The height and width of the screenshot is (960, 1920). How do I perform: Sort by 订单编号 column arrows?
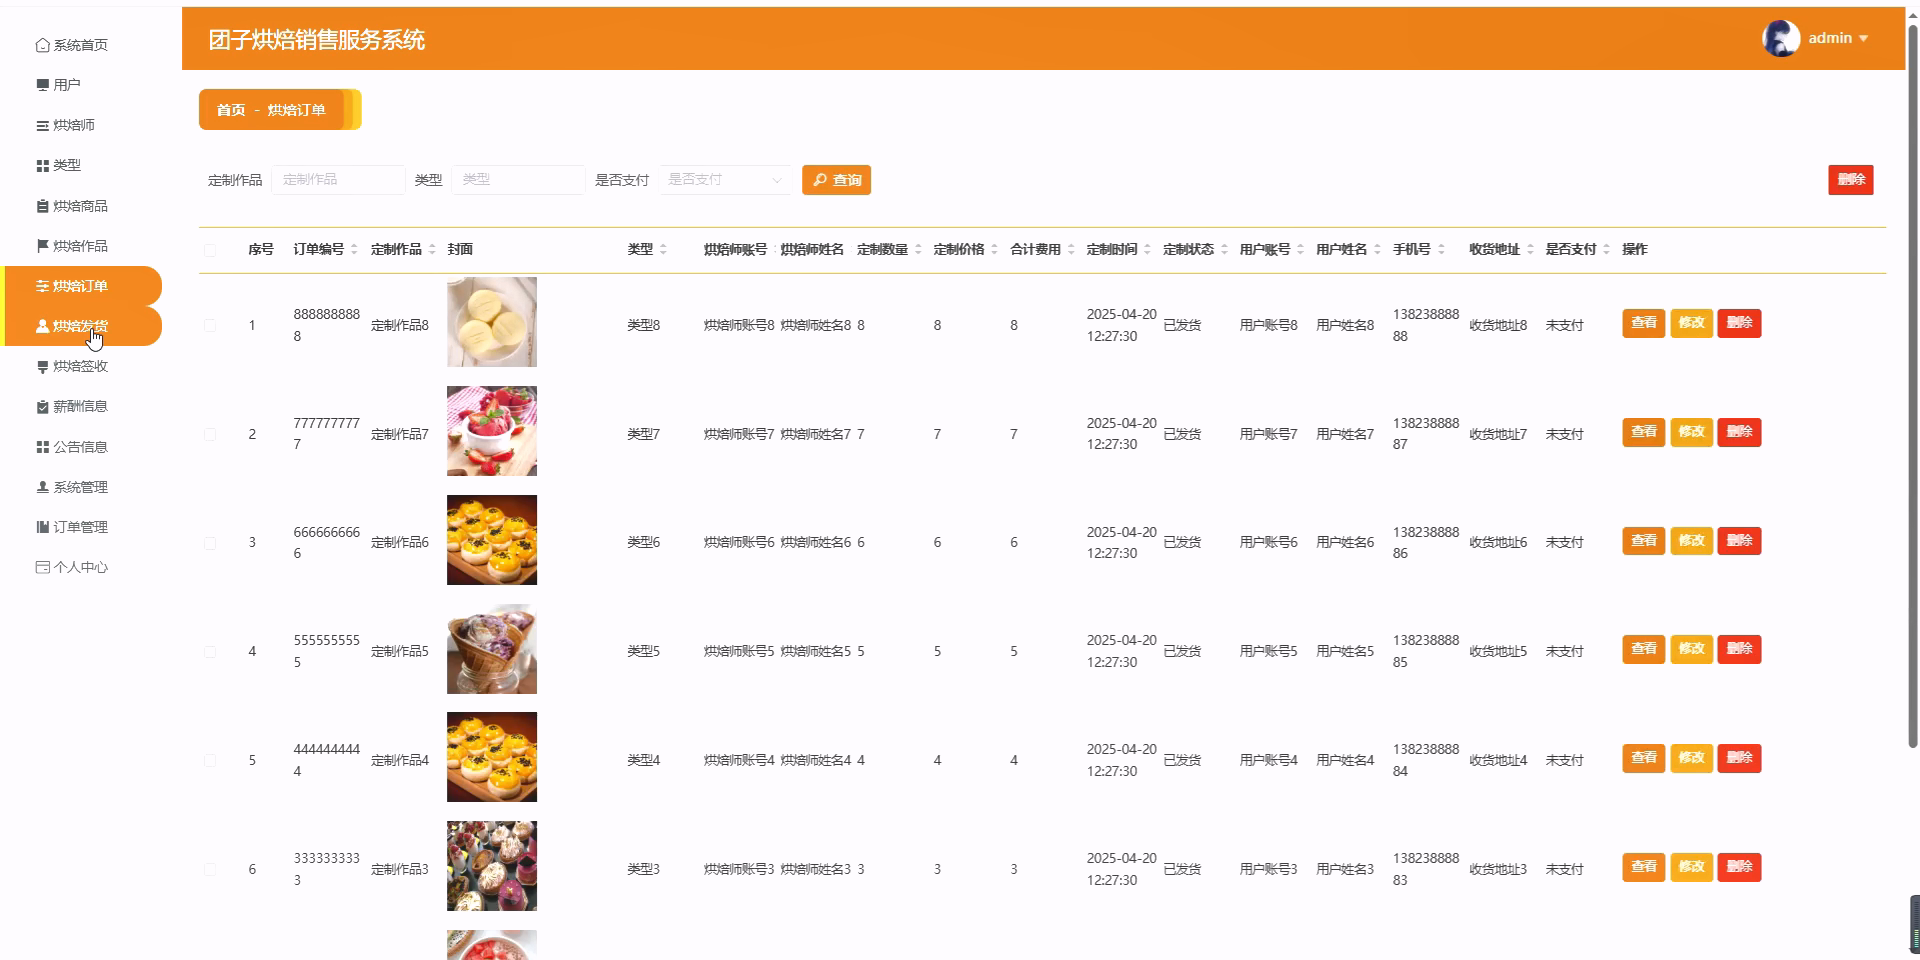354,249
